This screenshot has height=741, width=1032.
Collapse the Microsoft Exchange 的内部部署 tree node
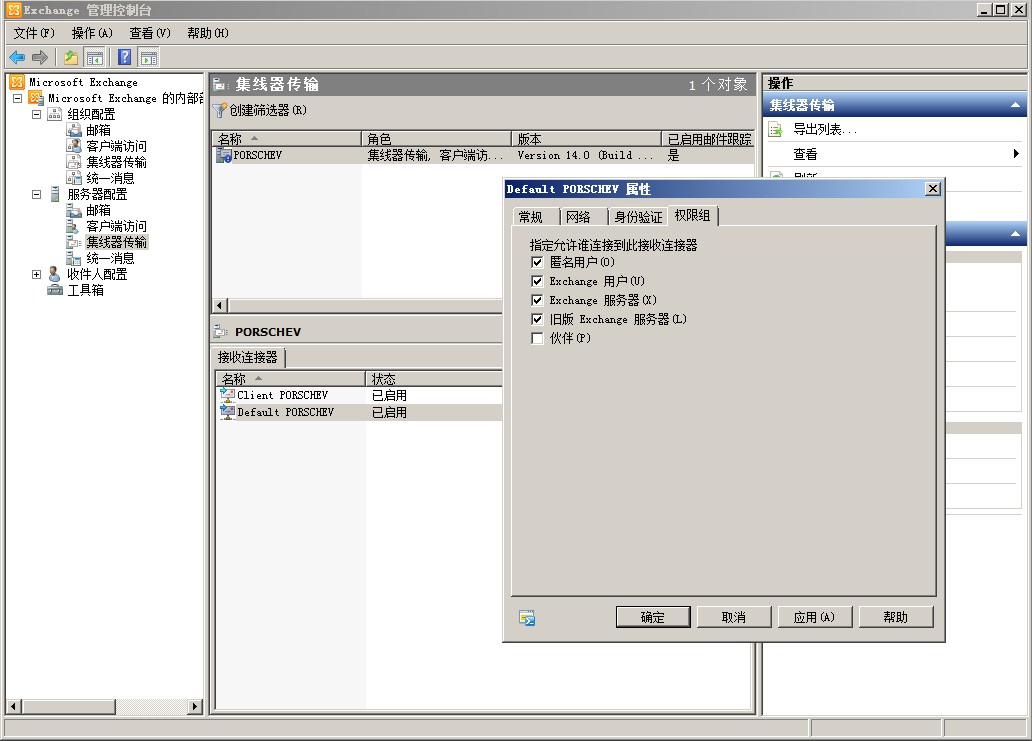click(18, 99)
